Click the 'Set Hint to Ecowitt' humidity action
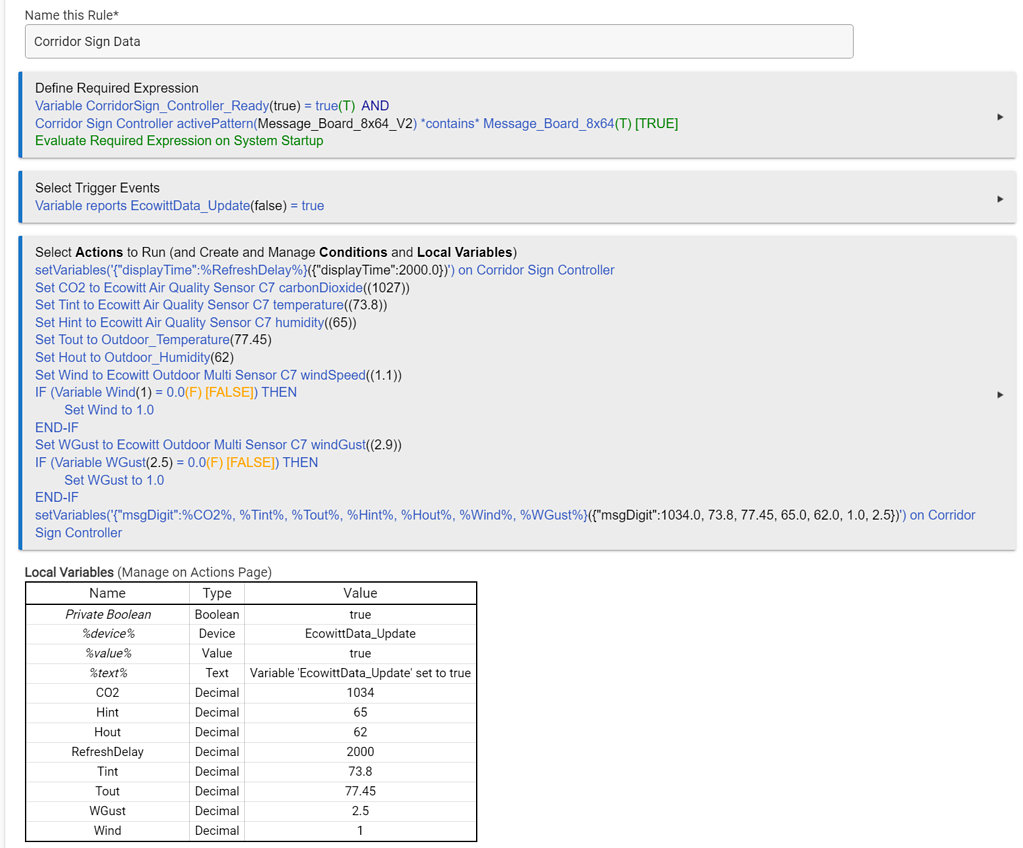This screenshot has width=1023, height=848. pyautogui.click(x=195, y=323)
